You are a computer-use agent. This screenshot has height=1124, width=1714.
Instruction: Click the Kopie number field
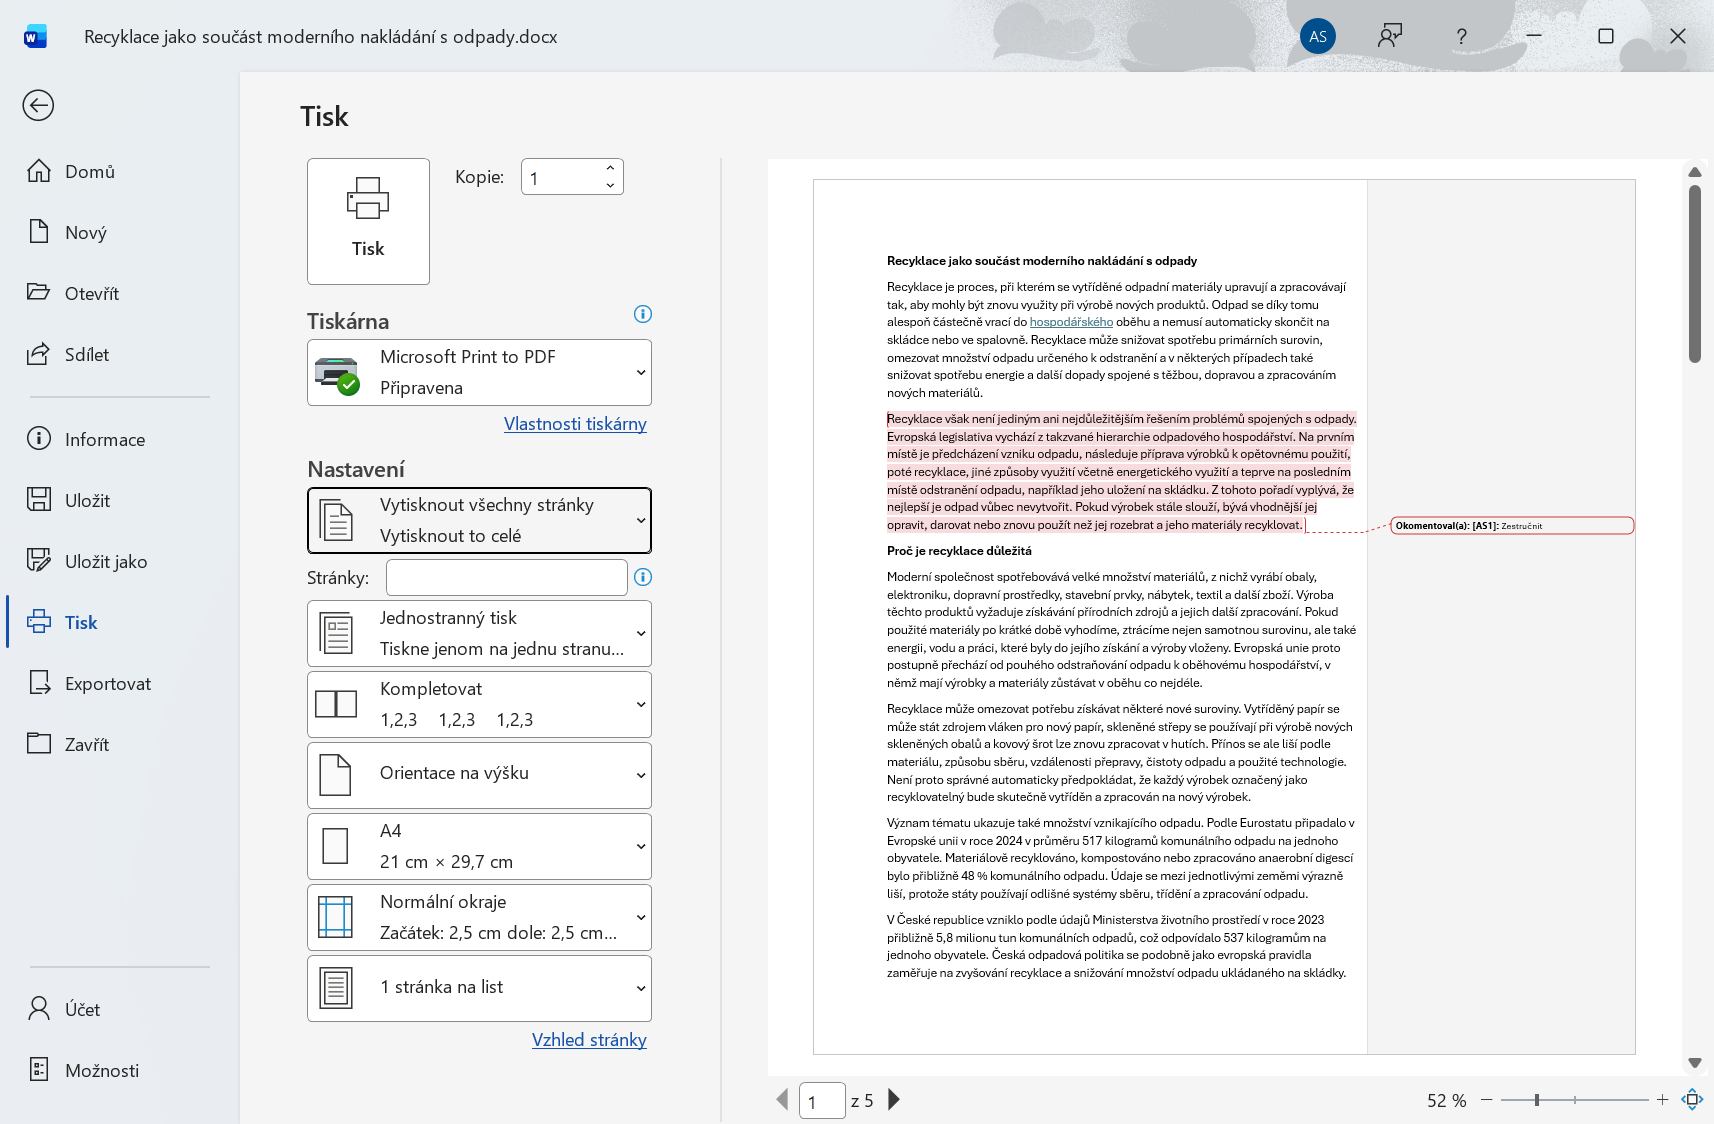click(x=561, y=177)
